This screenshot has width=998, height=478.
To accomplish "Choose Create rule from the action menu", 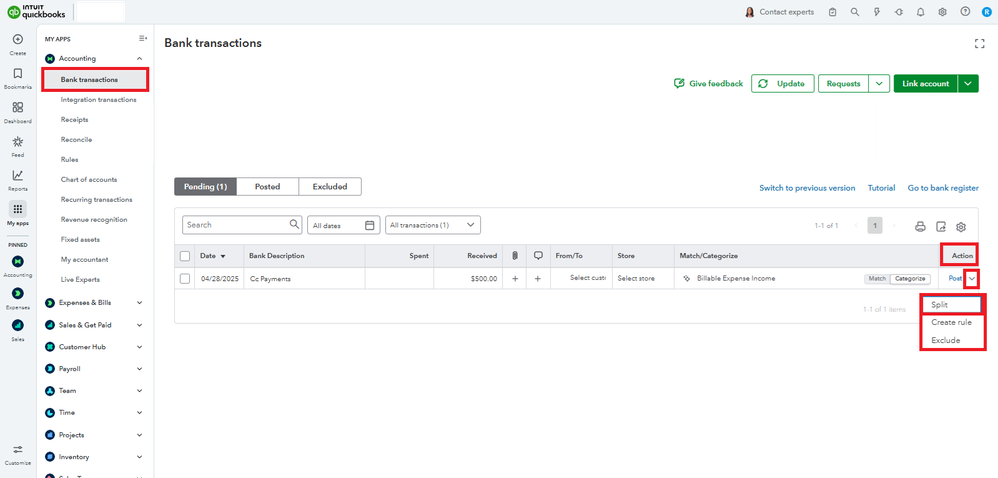I will 953,323.
